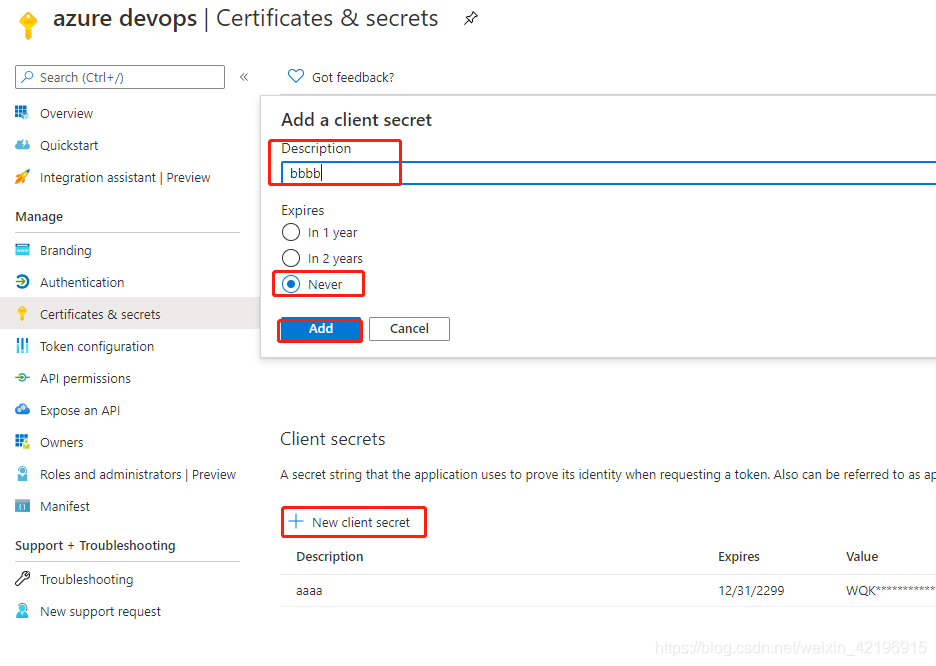Screen dimensions: 936x666
Task: Open the Quickstart menu item
Action: click(69, 146)
